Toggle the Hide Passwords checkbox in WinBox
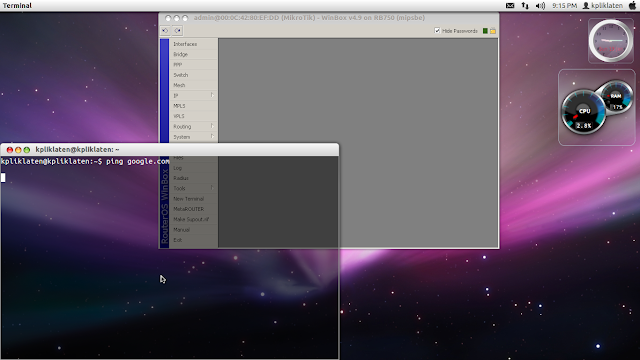 tap(437, 31)
